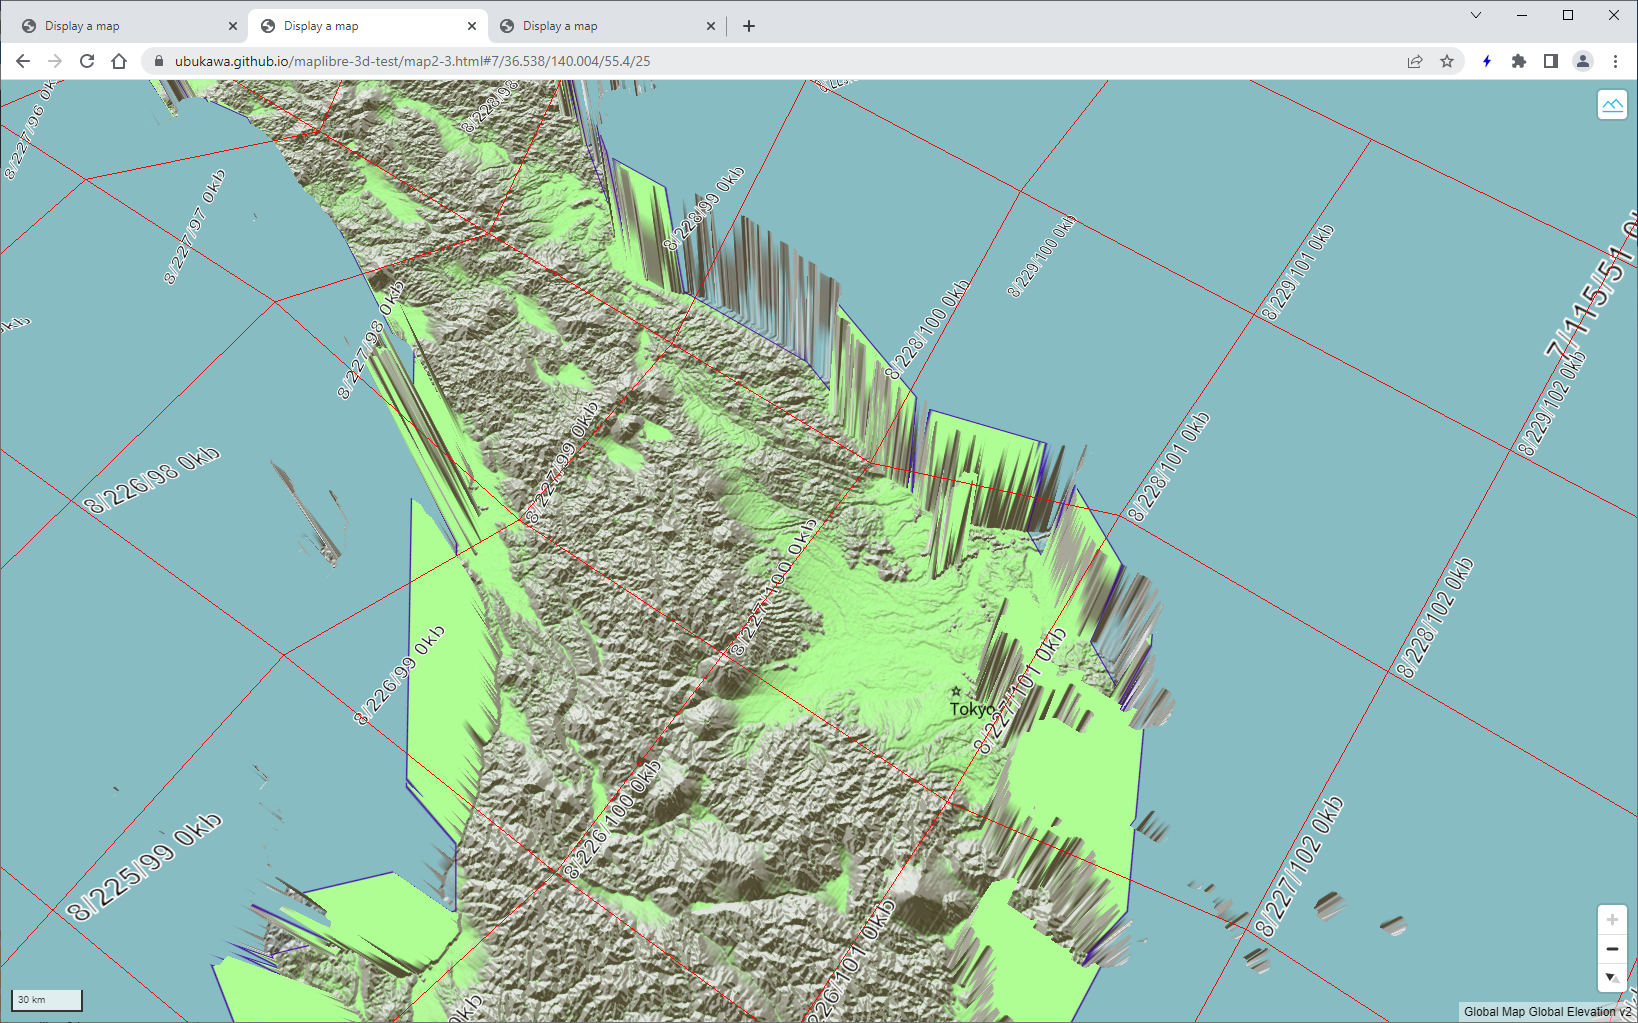Viewport: 1638px width, 1023px height.
Task: Reset bearing with the compass button
Action: click(1612, 977)
